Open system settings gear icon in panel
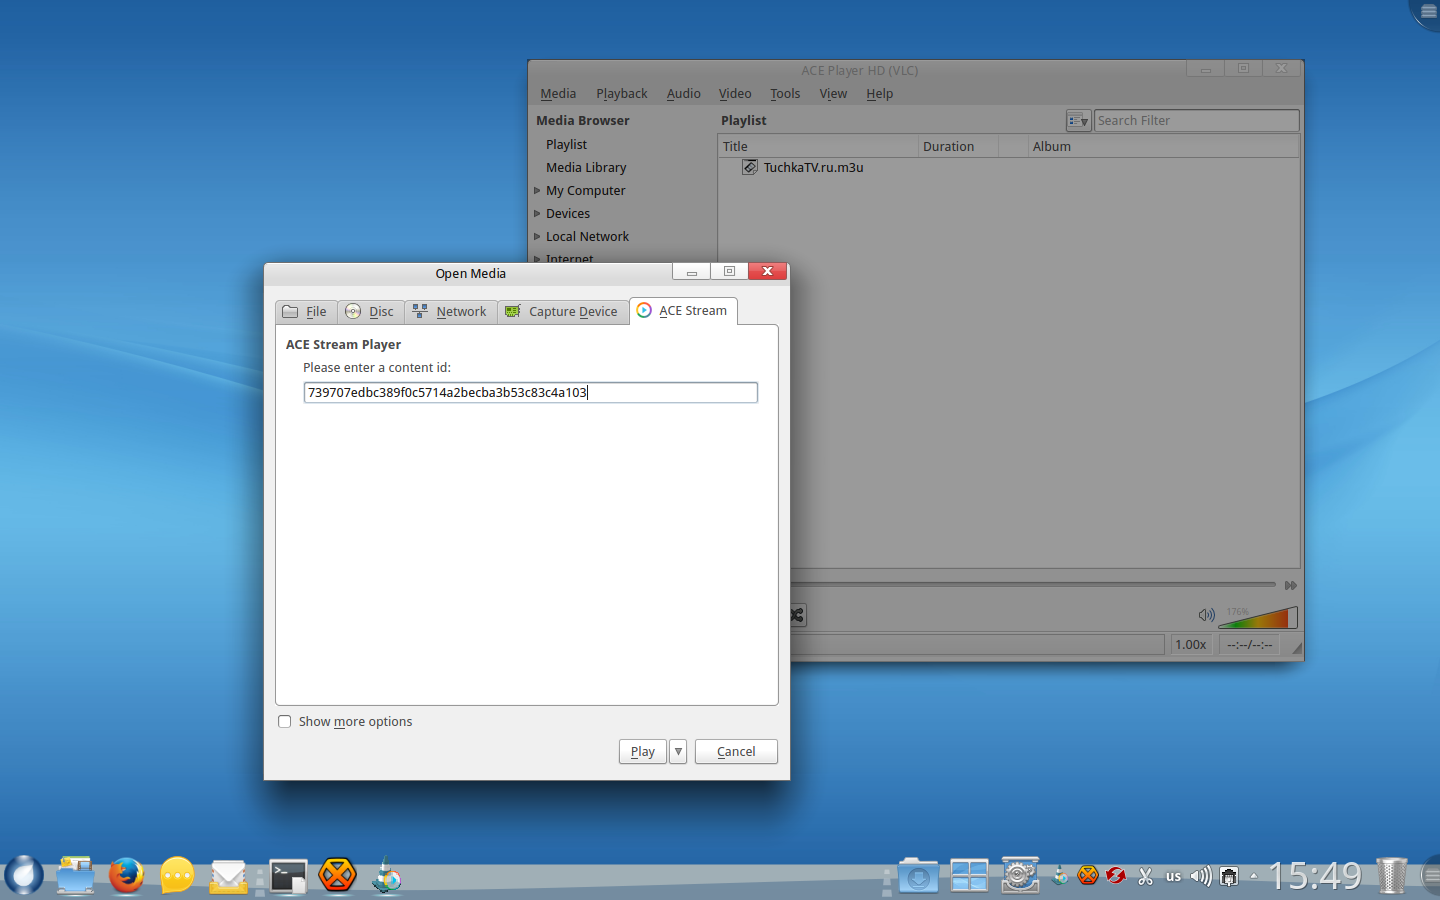 [1020, 876]
